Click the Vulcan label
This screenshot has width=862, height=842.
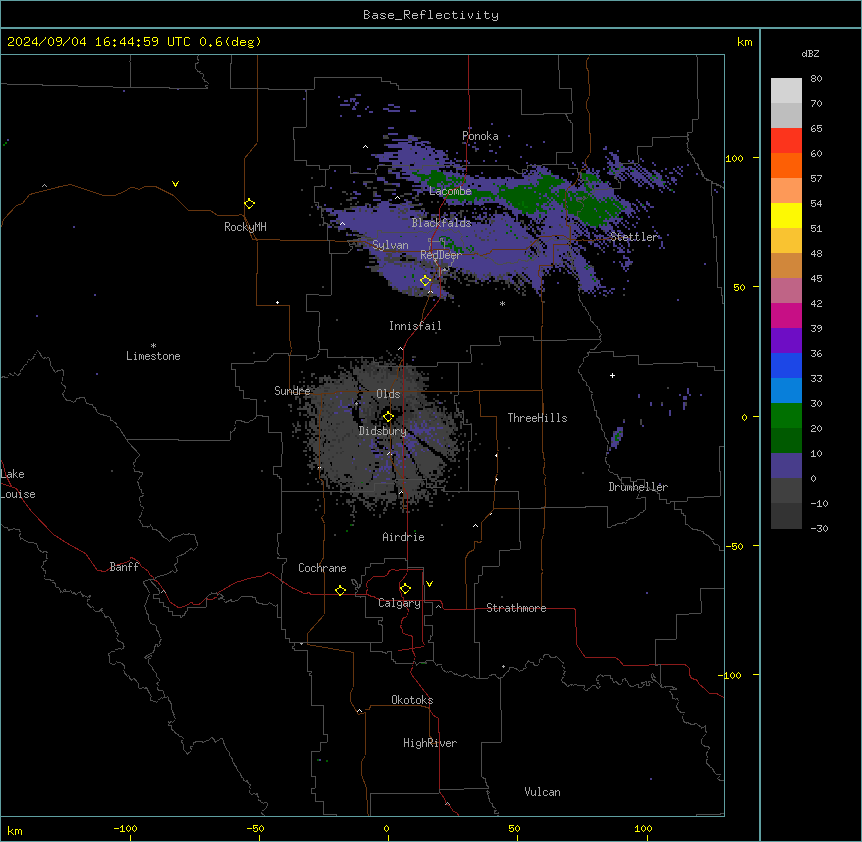click(x=543, y=792)
